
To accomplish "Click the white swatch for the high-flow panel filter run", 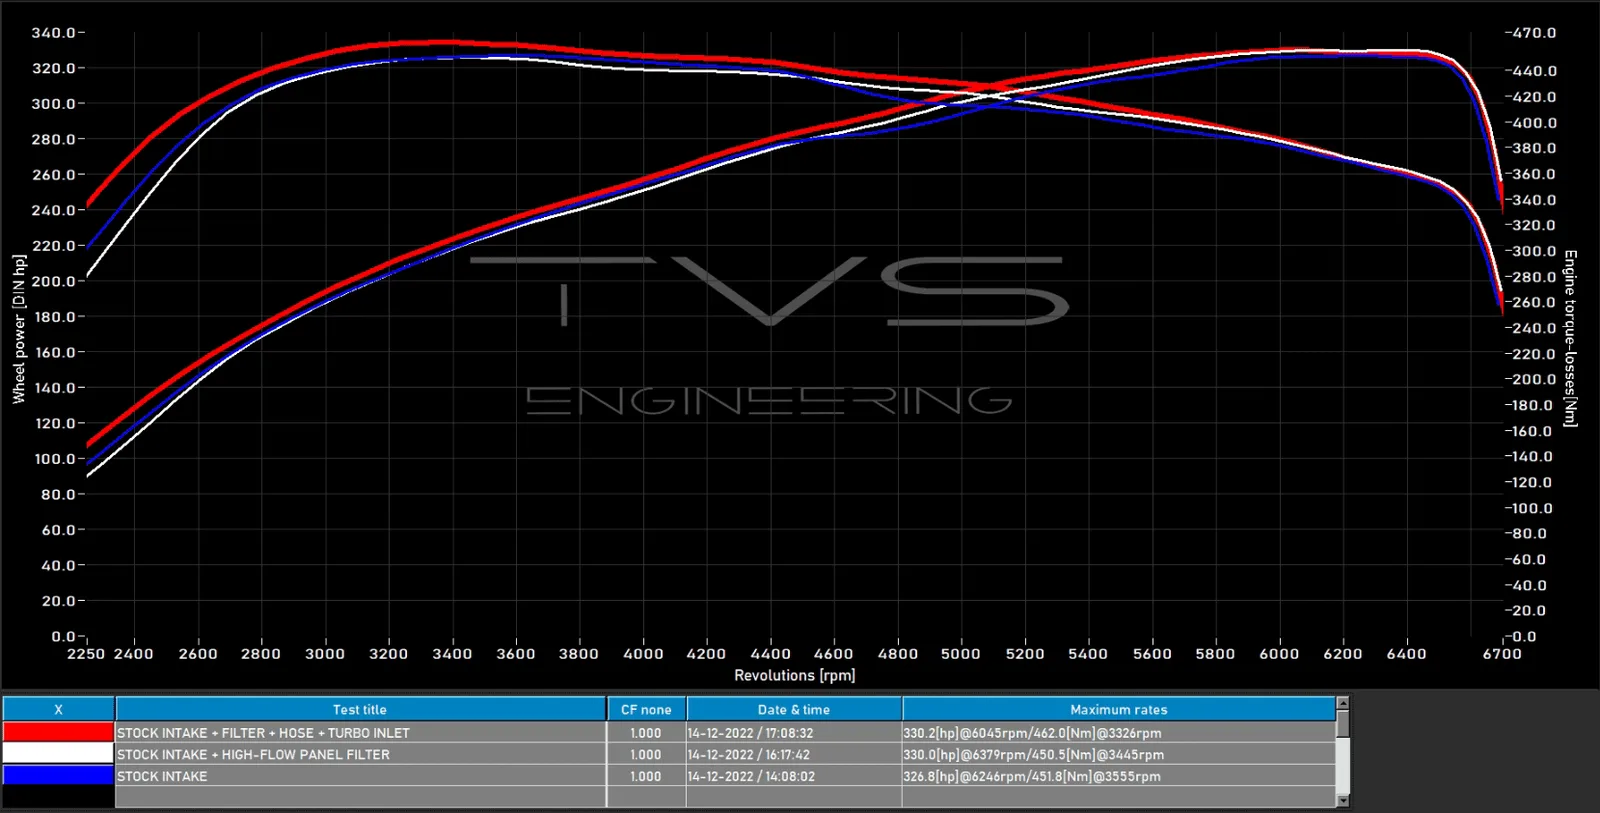I will coord(58,754).
